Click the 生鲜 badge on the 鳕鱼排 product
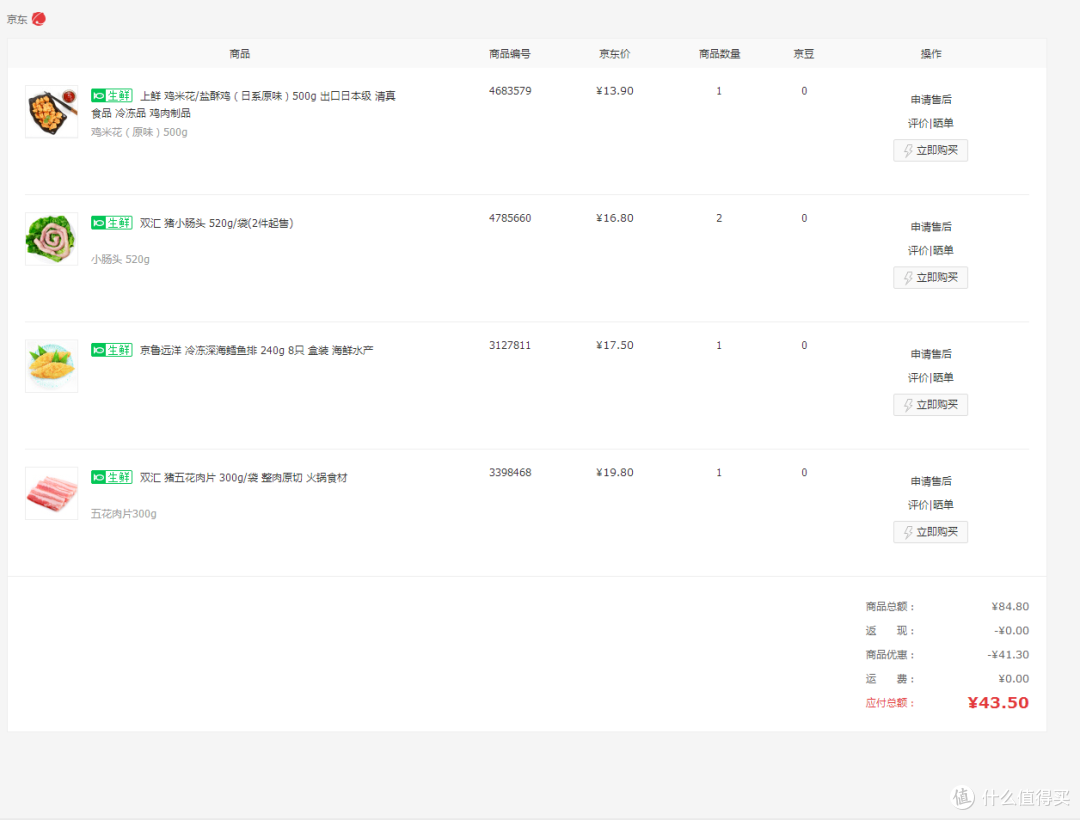 pyautogui.click(x=112, y=350)
